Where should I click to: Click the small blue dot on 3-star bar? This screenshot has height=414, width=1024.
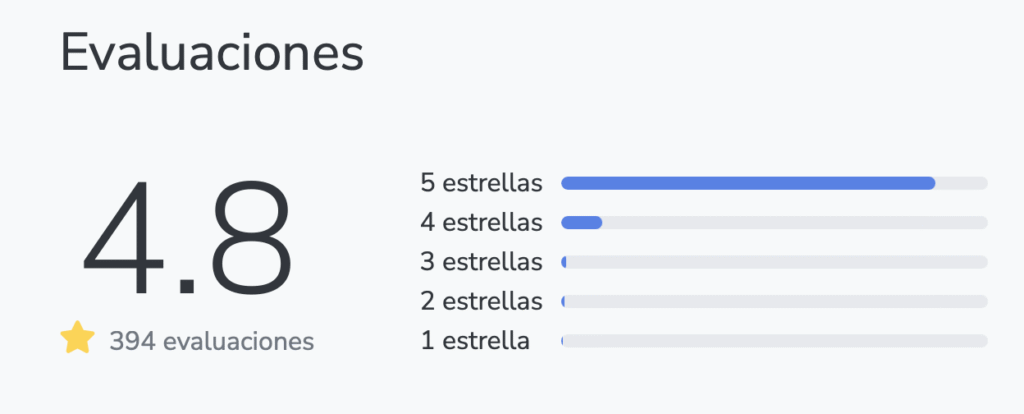click(564, 262)
